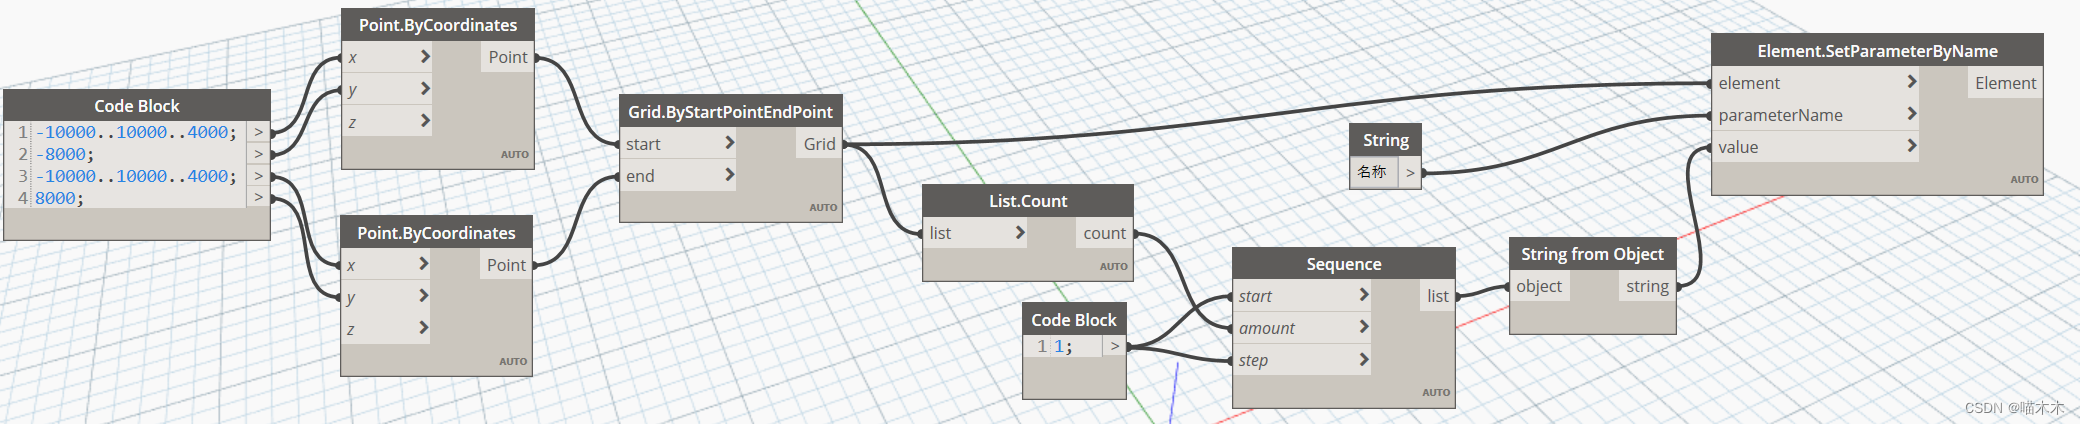Click the 名称 text field in String node
The image size is (2080, 424).
click(1373, 172)
